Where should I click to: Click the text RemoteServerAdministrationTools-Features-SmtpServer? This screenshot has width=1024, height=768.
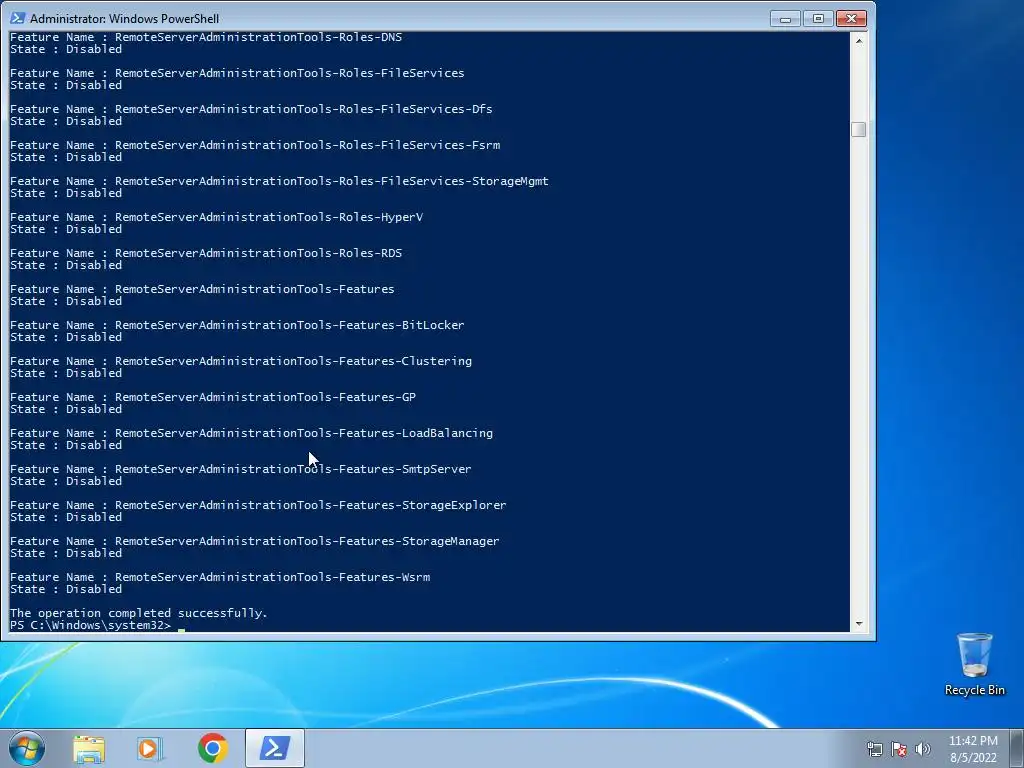pos(293,469)
